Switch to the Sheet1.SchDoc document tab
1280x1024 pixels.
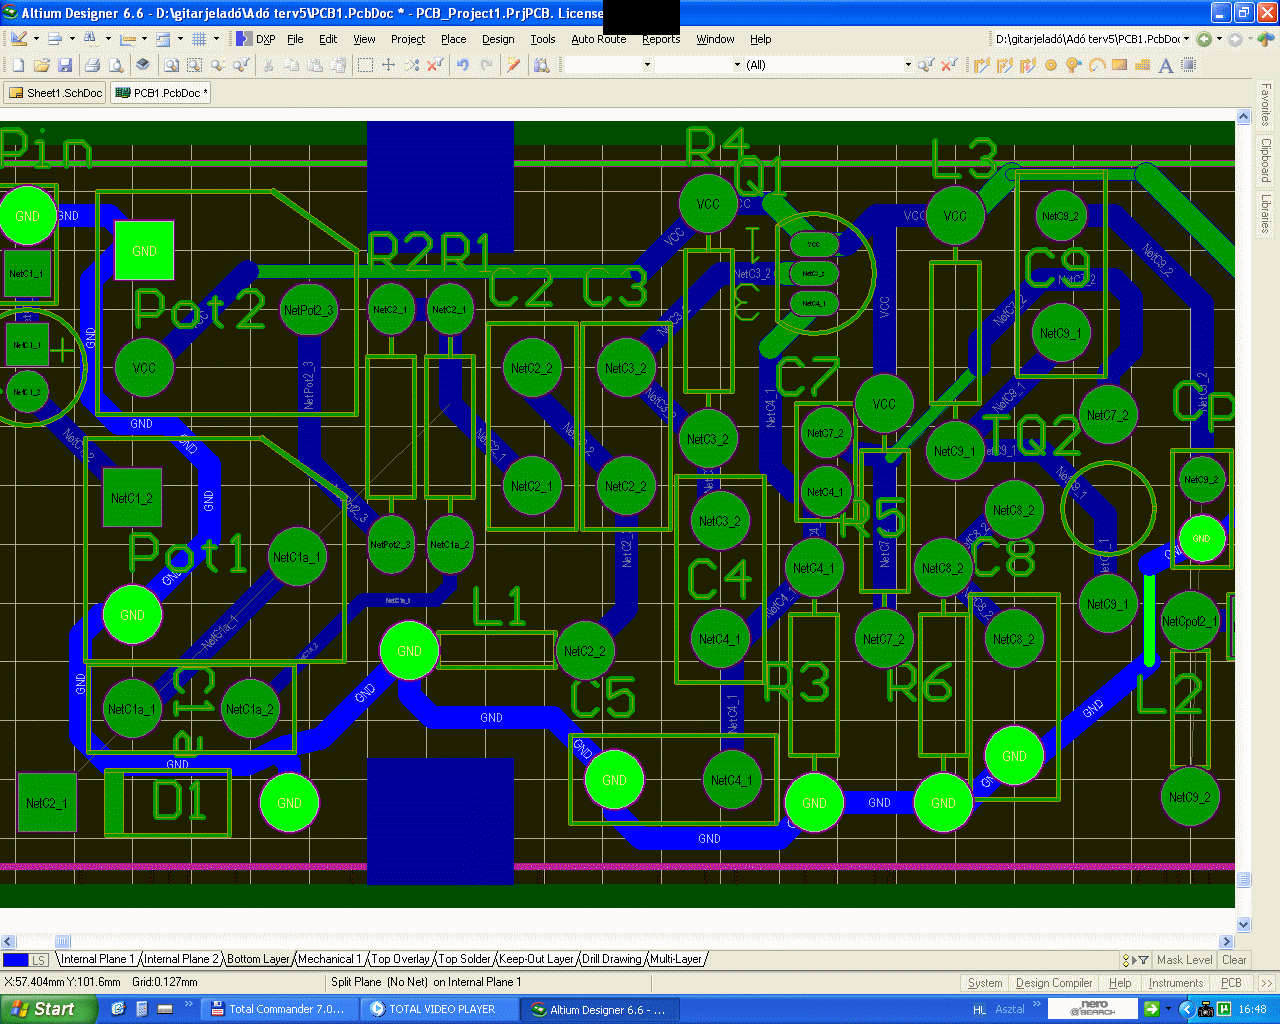56,93
